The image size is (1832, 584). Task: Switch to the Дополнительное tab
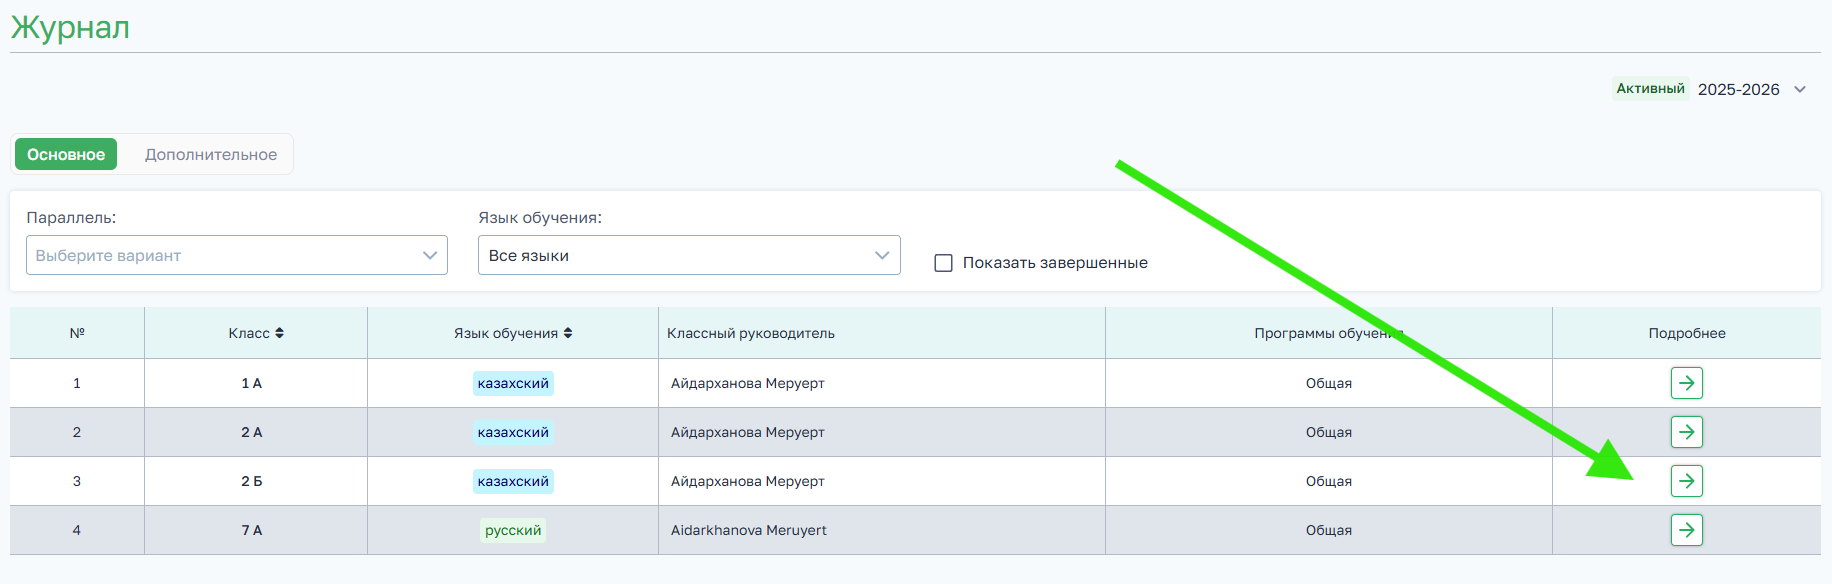coord(211,154)
